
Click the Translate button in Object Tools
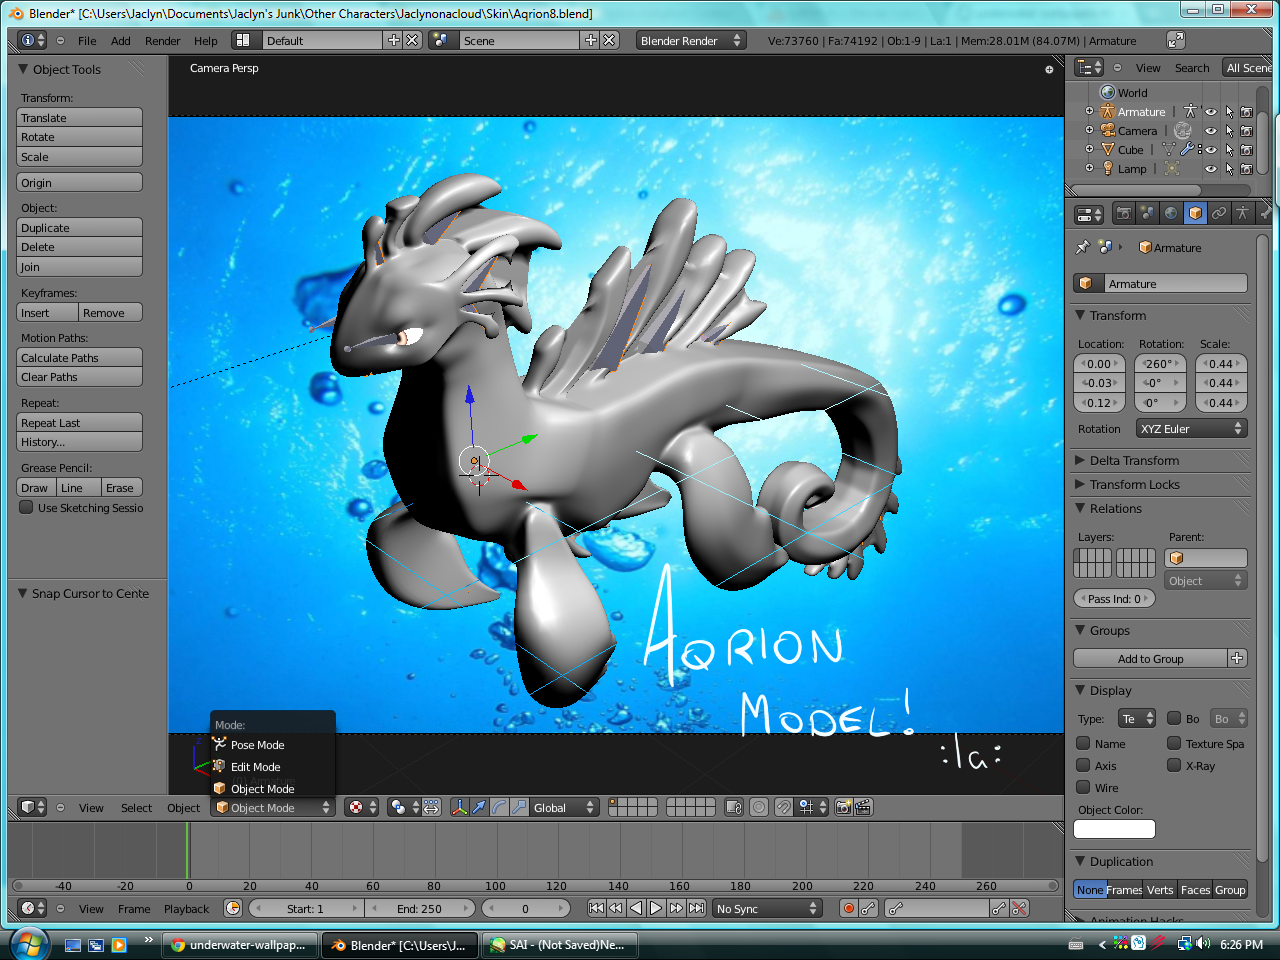click(x=80, y=117)
